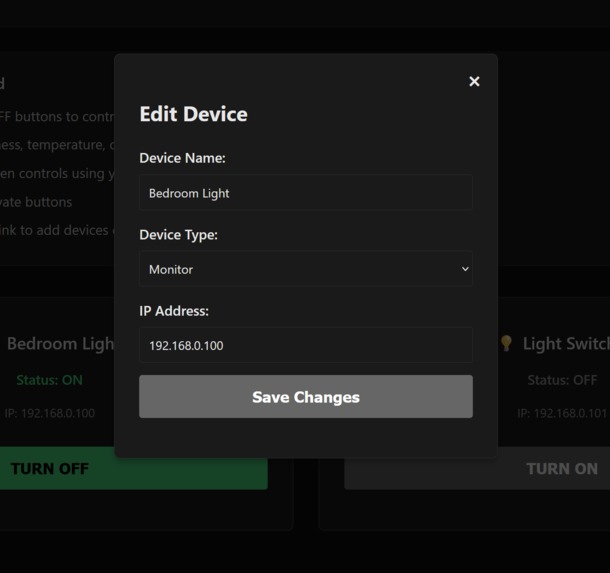This screenshot has height=573, width=610.
Task: Open the Device Type dropdown
Action: point(306,269)
